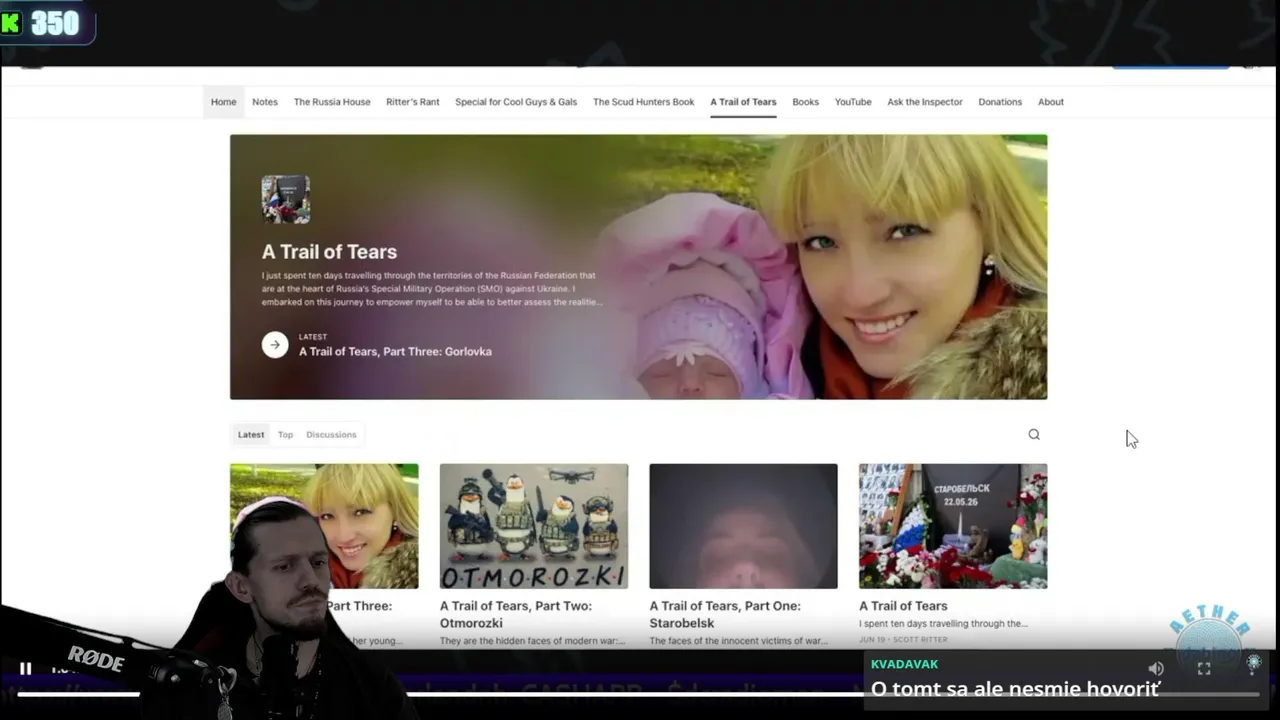The width and height of the screenshot is (1280, 720).
Task: Open the Ask the Inspector tab
Action: [x=925, y=102]
